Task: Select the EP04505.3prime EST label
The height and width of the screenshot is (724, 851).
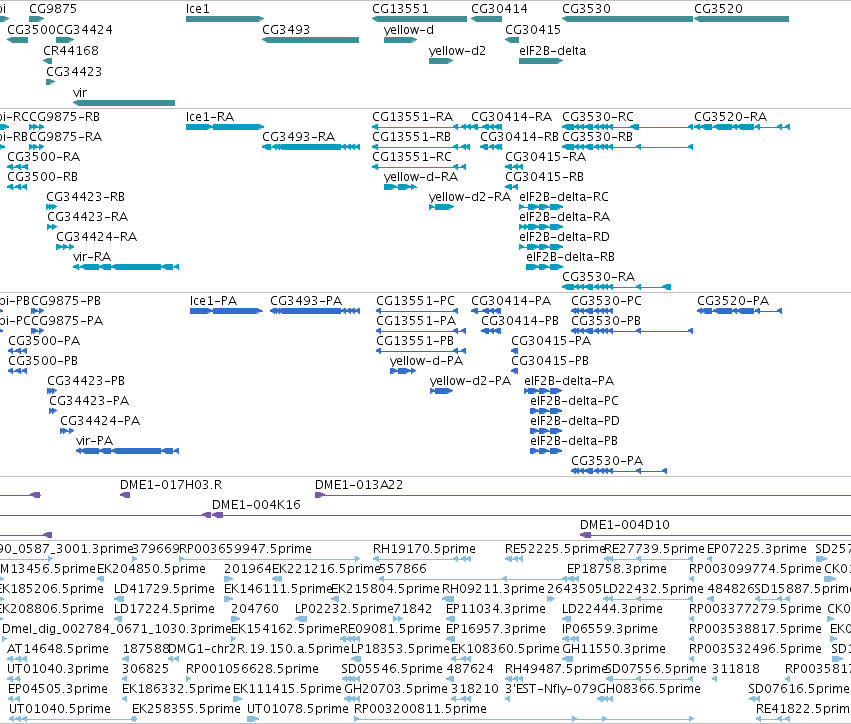Action: [x=58, y=689]
